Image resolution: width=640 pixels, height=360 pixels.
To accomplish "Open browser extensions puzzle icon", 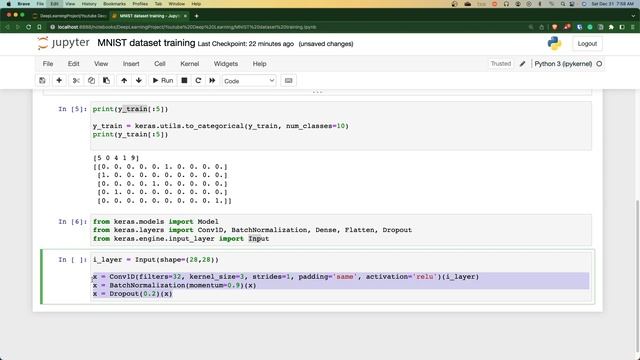I will tap(611, 27).
